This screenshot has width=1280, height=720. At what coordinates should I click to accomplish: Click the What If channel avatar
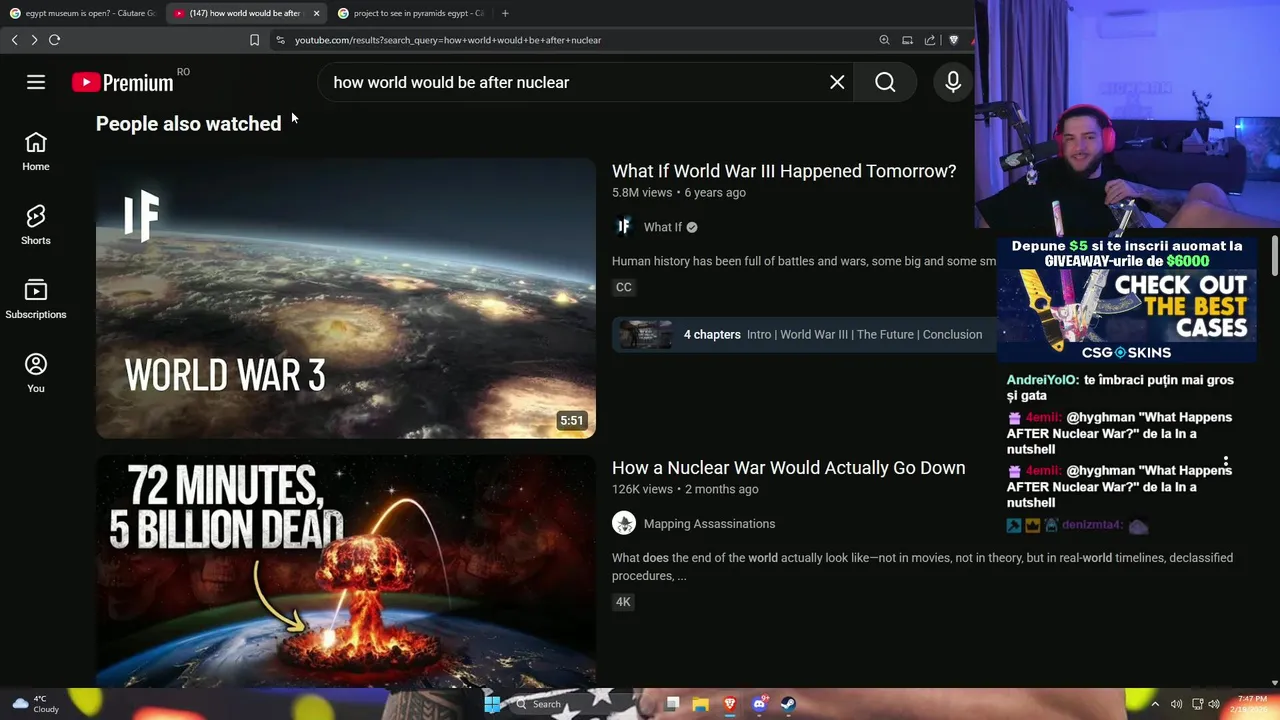click(624, 227)
